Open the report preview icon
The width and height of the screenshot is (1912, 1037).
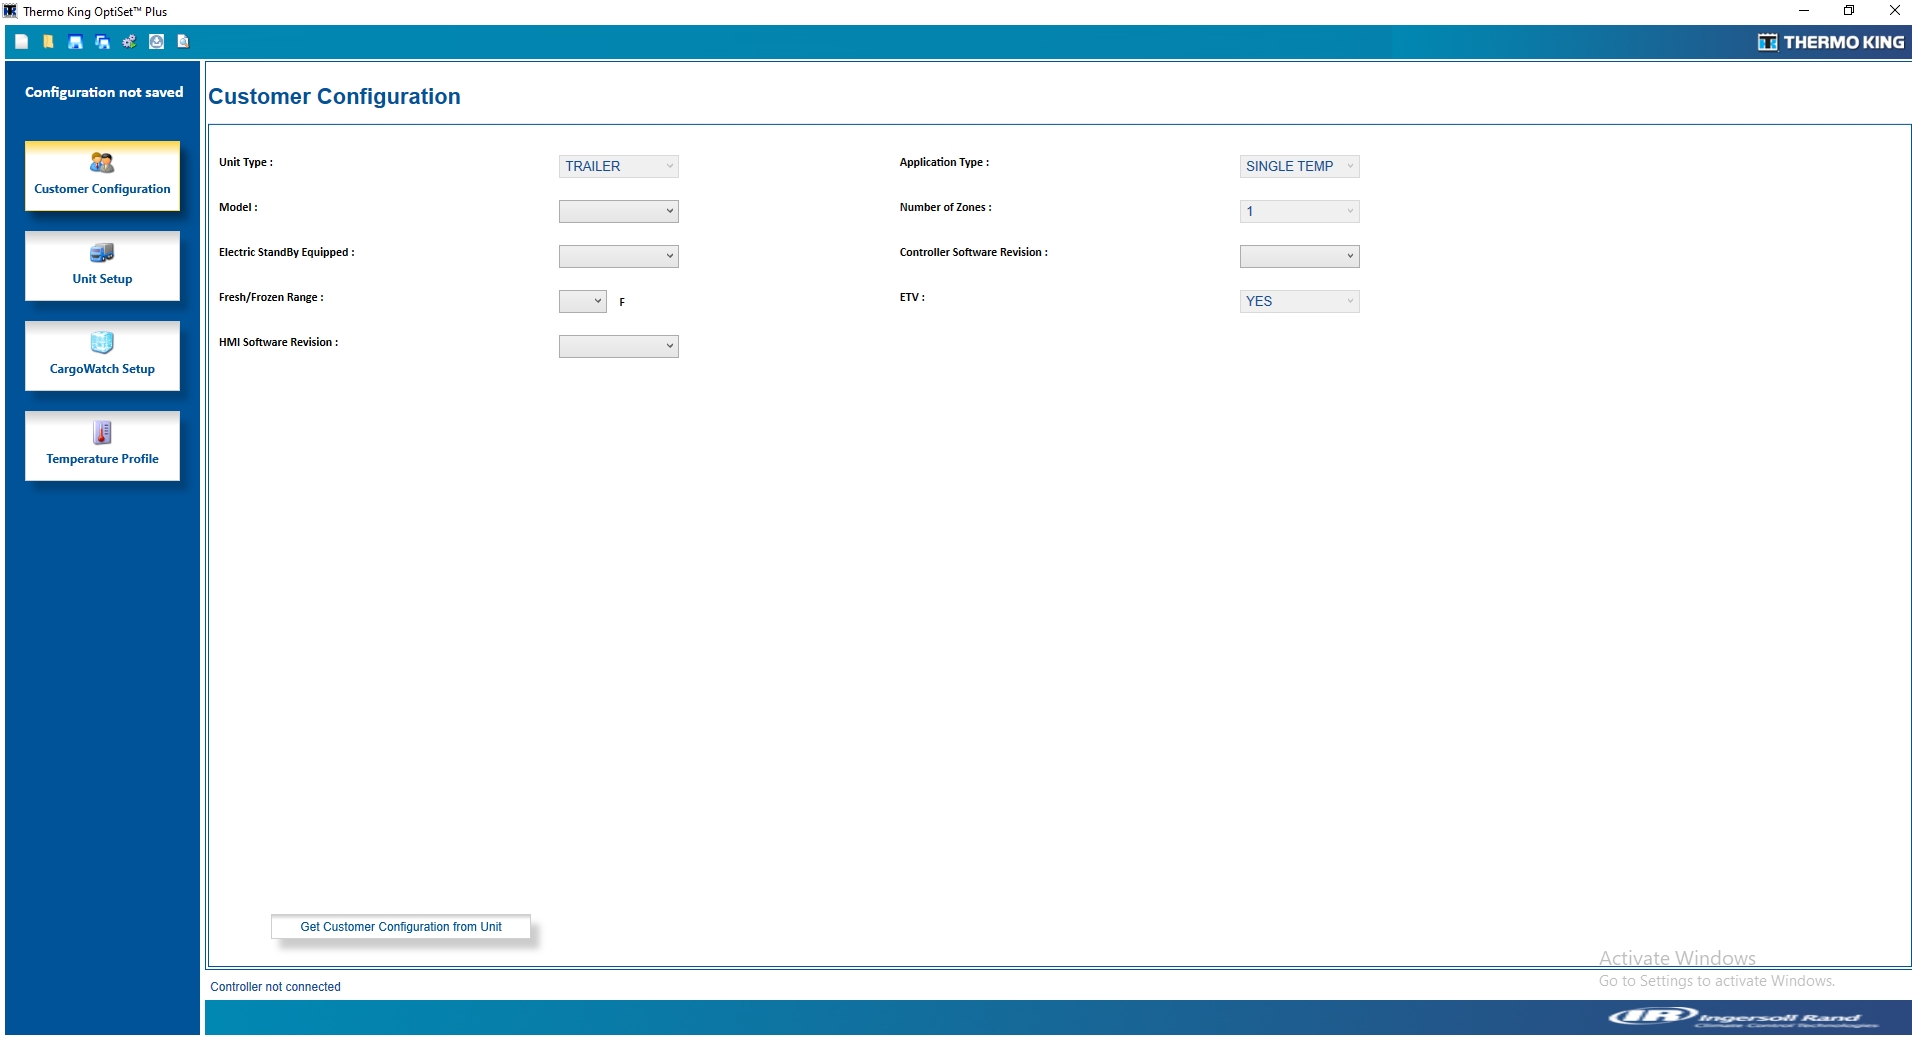pyautogui.click(x=182, y=42)
